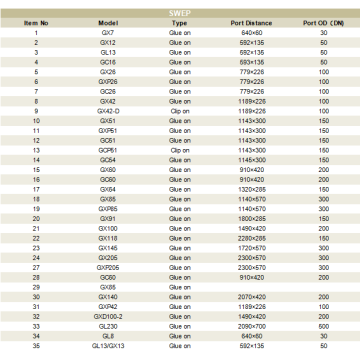Select the GX91 model cell
Screen dimensions: 360x360
pos(108,219)
